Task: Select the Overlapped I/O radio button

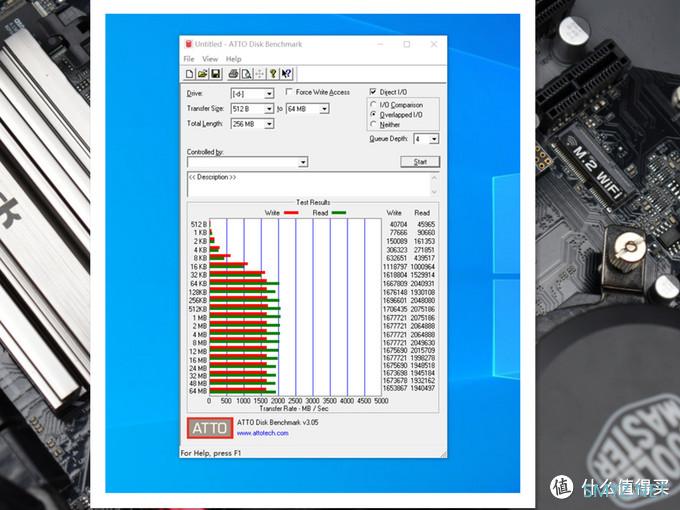Action: tap(373, 114)
